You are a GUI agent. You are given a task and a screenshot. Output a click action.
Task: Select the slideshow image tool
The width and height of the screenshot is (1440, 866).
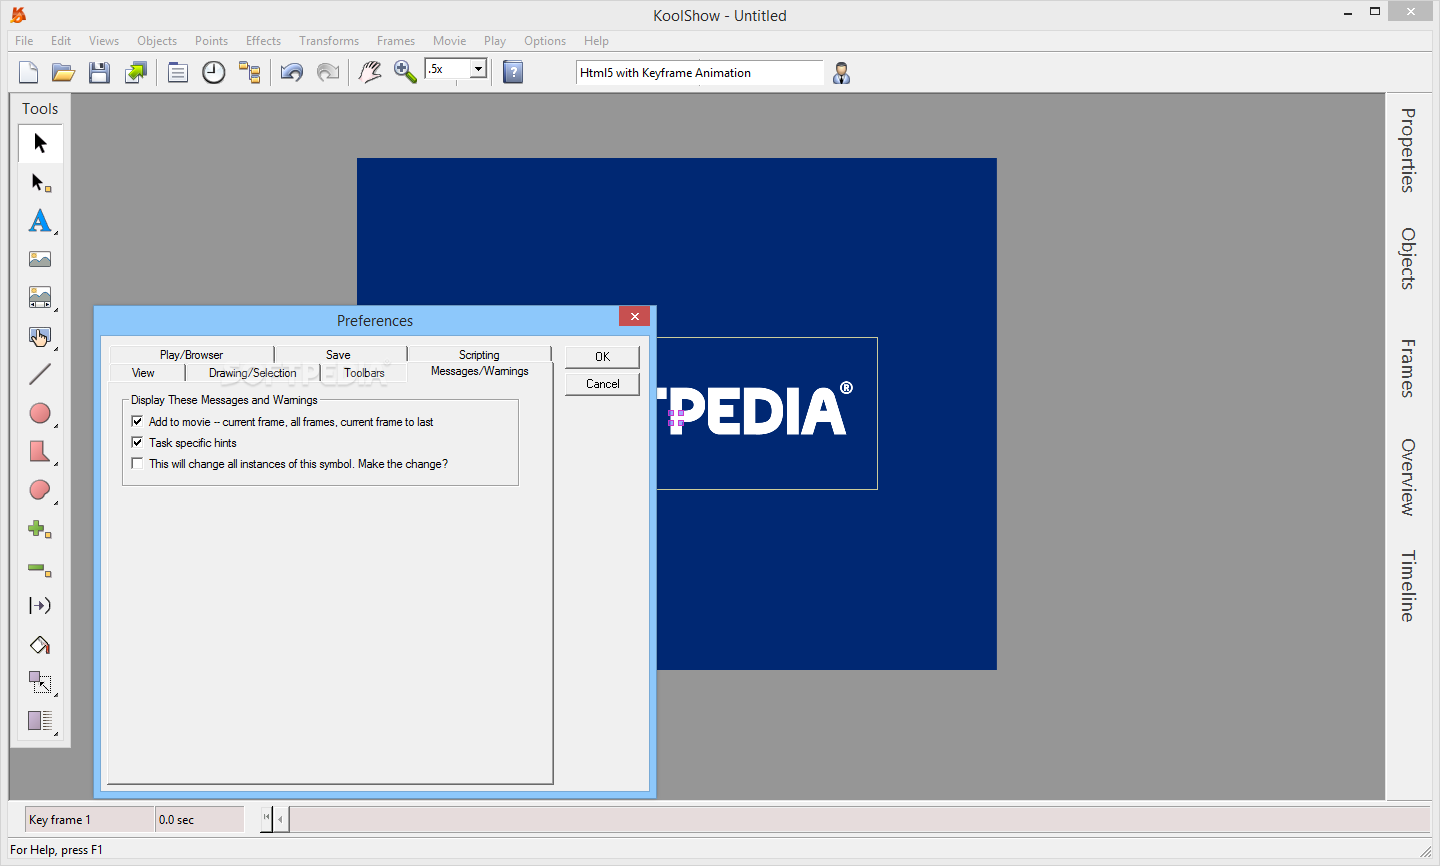click(40, 298)
